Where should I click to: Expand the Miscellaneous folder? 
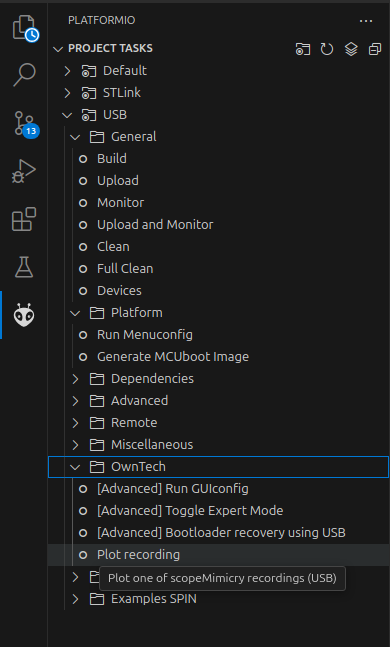tap(75, 445)
